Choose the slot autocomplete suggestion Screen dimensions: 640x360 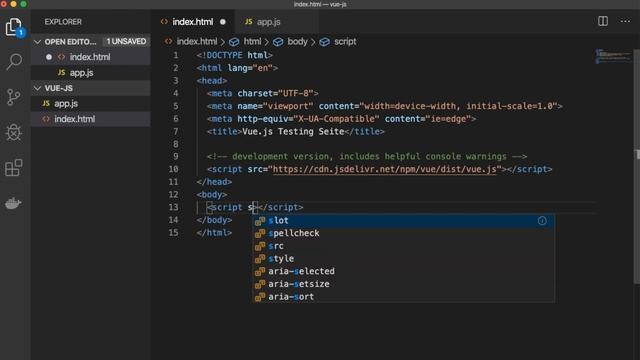pos(403,221)
